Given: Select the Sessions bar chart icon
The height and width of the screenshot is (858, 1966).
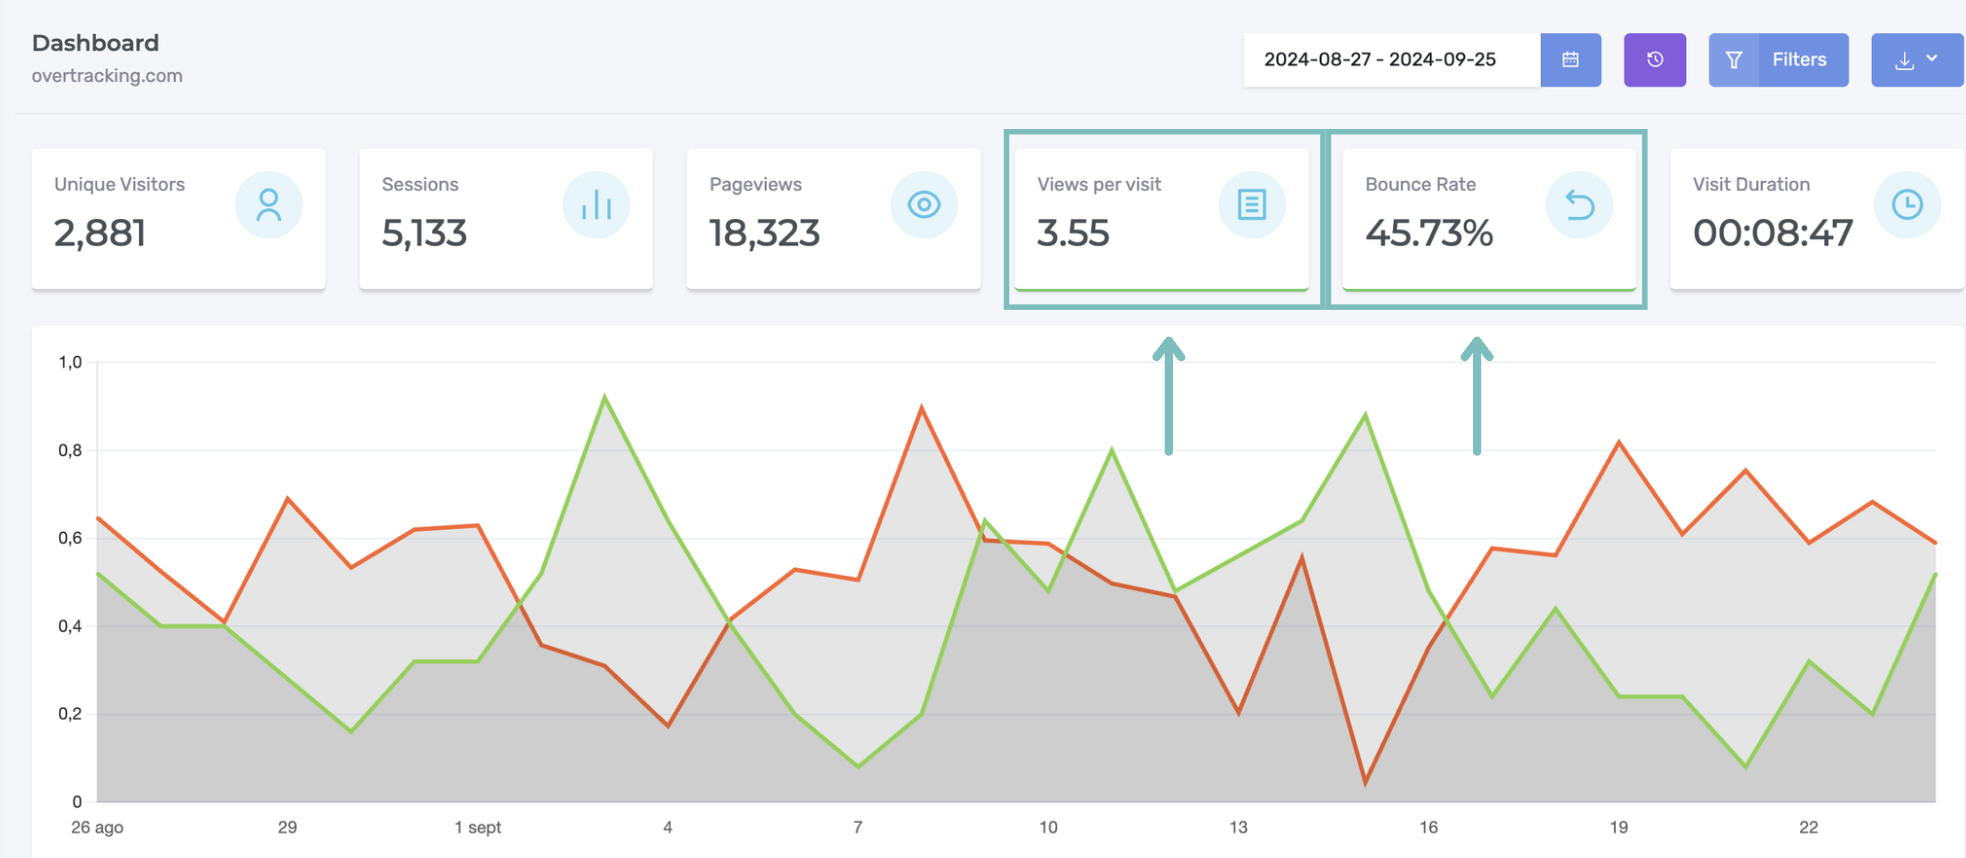Looking at the screenshot, I should (x=596, y=205).
